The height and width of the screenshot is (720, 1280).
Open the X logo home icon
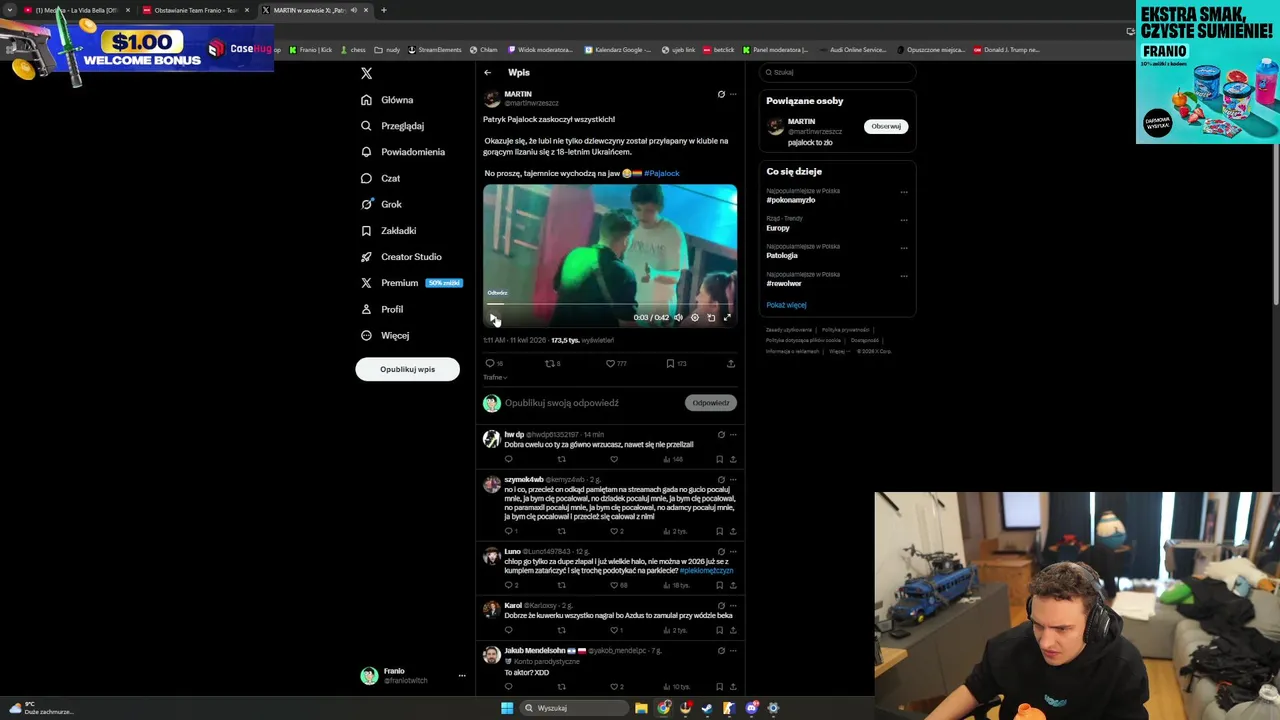tap(366, 73)
